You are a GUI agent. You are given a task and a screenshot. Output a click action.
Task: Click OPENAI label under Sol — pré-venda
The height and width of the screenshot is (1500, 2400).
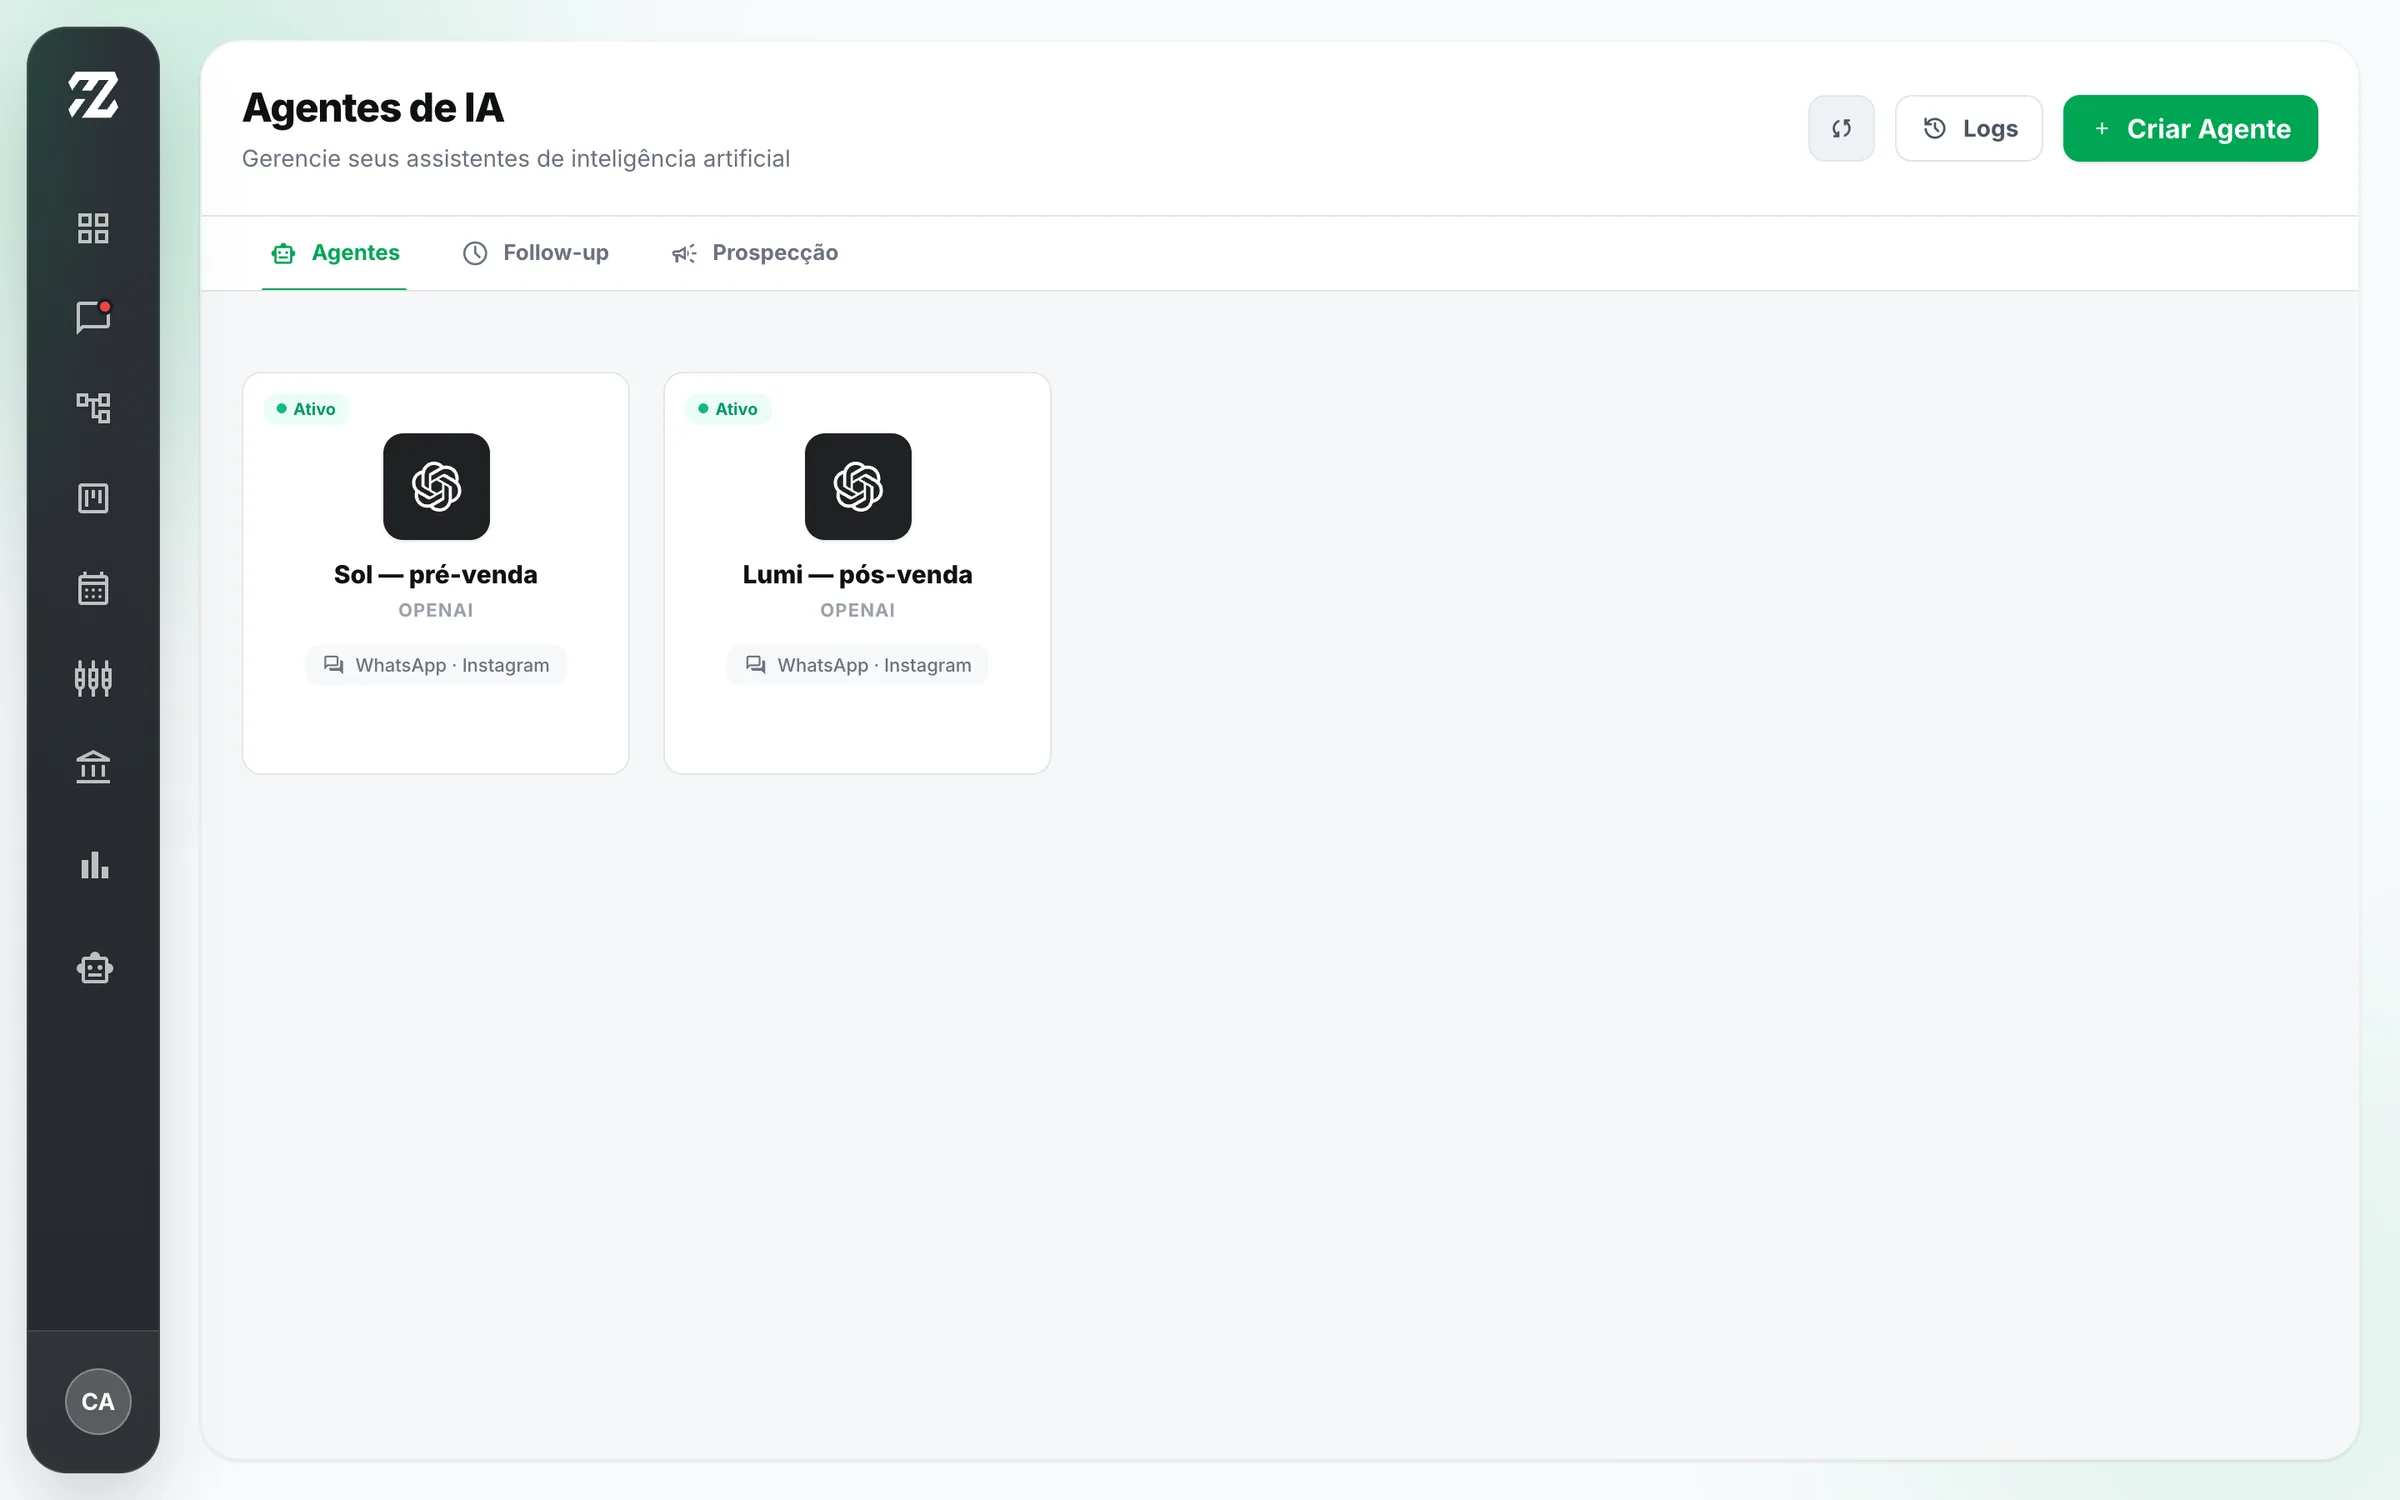coord(435,610)
